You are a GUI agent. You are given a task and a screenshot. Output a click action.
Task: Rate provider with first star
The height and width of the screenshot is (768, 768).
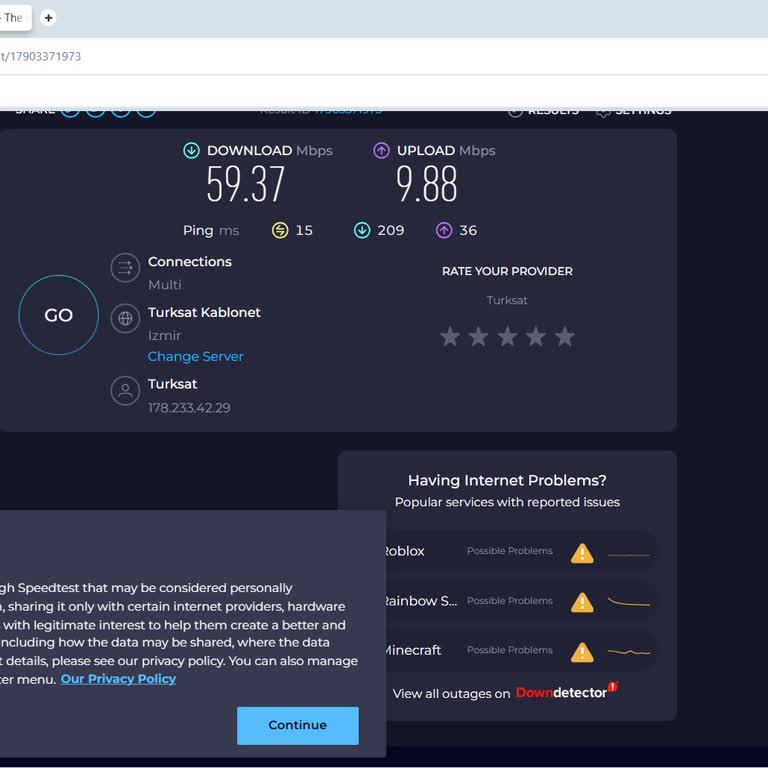[450, 337]
